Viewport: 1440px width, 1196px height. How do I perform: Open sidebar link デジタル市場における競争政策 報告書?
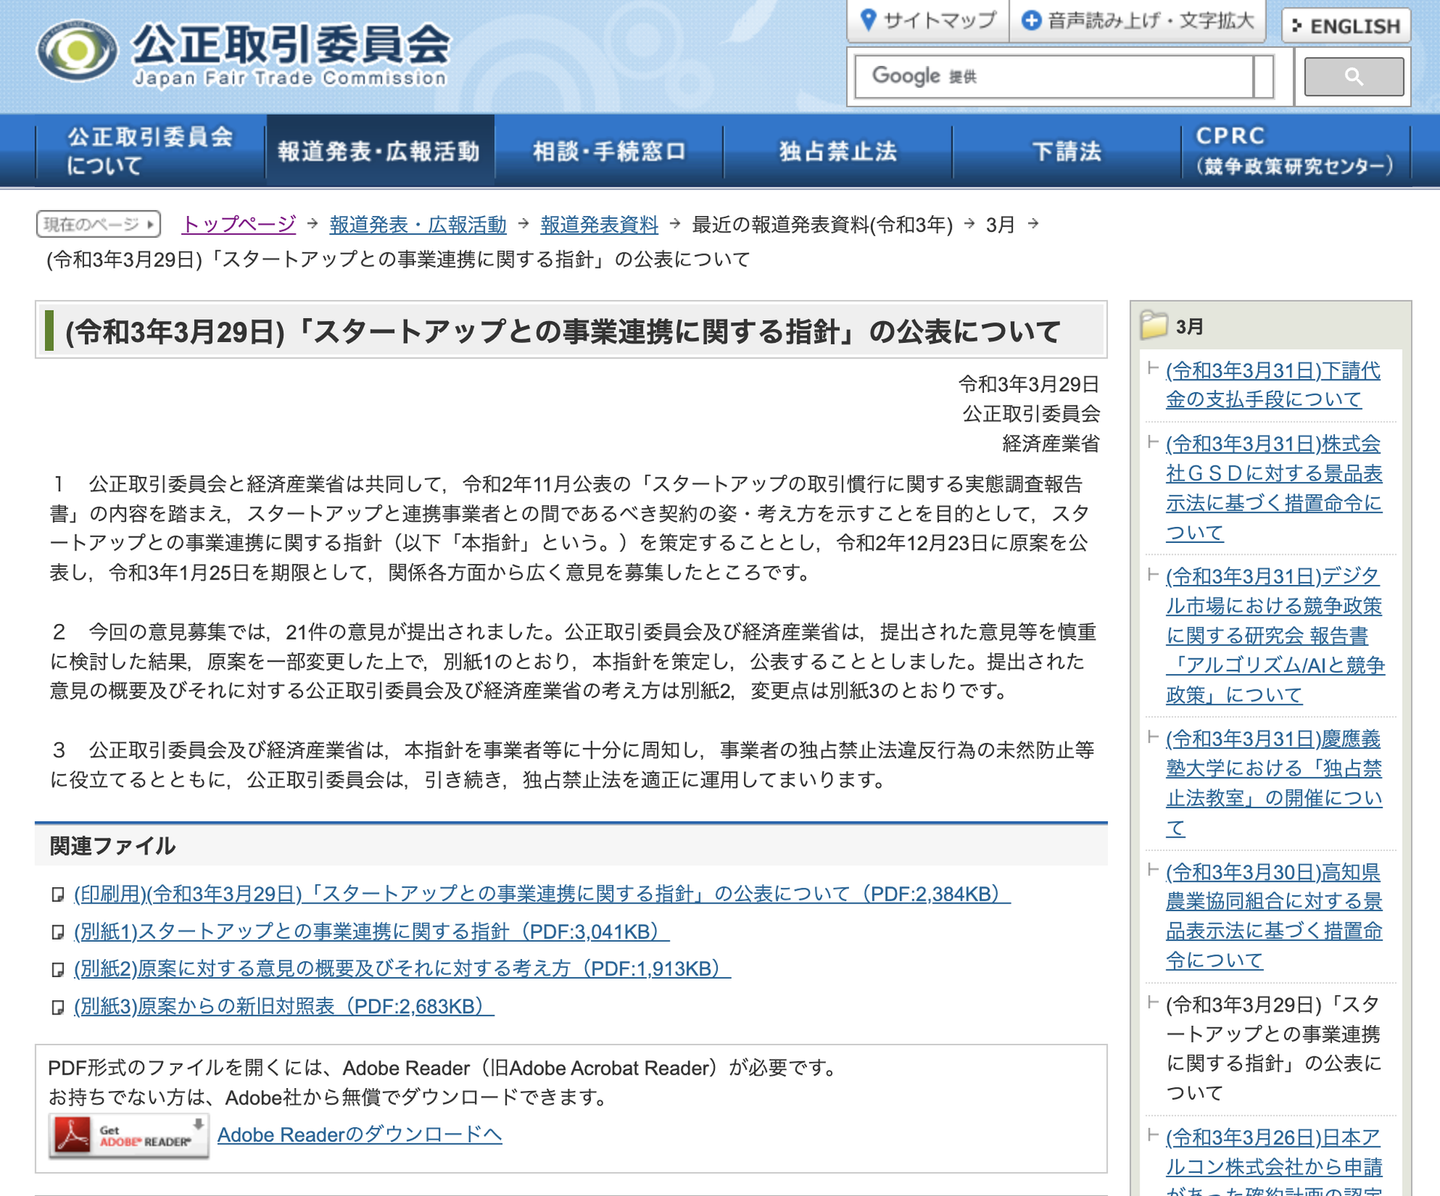coord(1275,636)
